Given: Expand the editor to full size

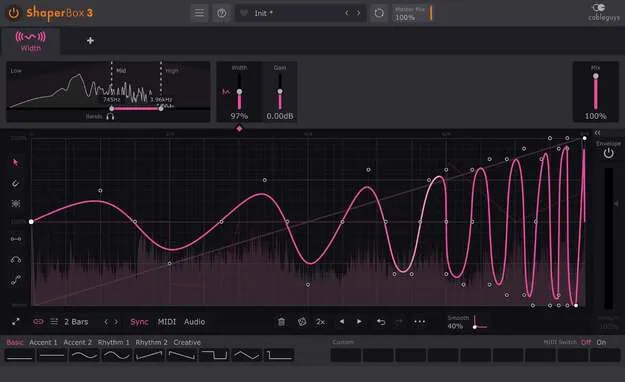Looking at the screenshot, I should (16, 322).
